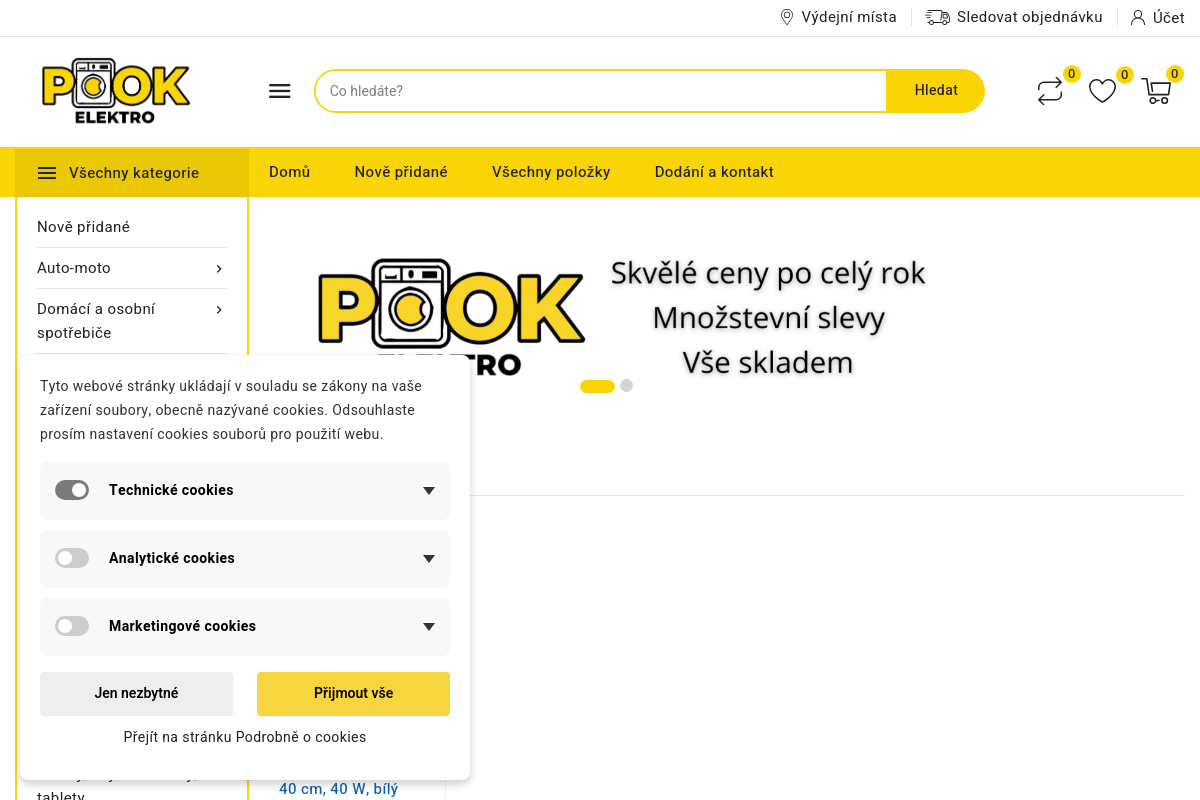Enable the Marketingové cookies toggle
This screenshot has height=800, width=1200.
[72, 626]
